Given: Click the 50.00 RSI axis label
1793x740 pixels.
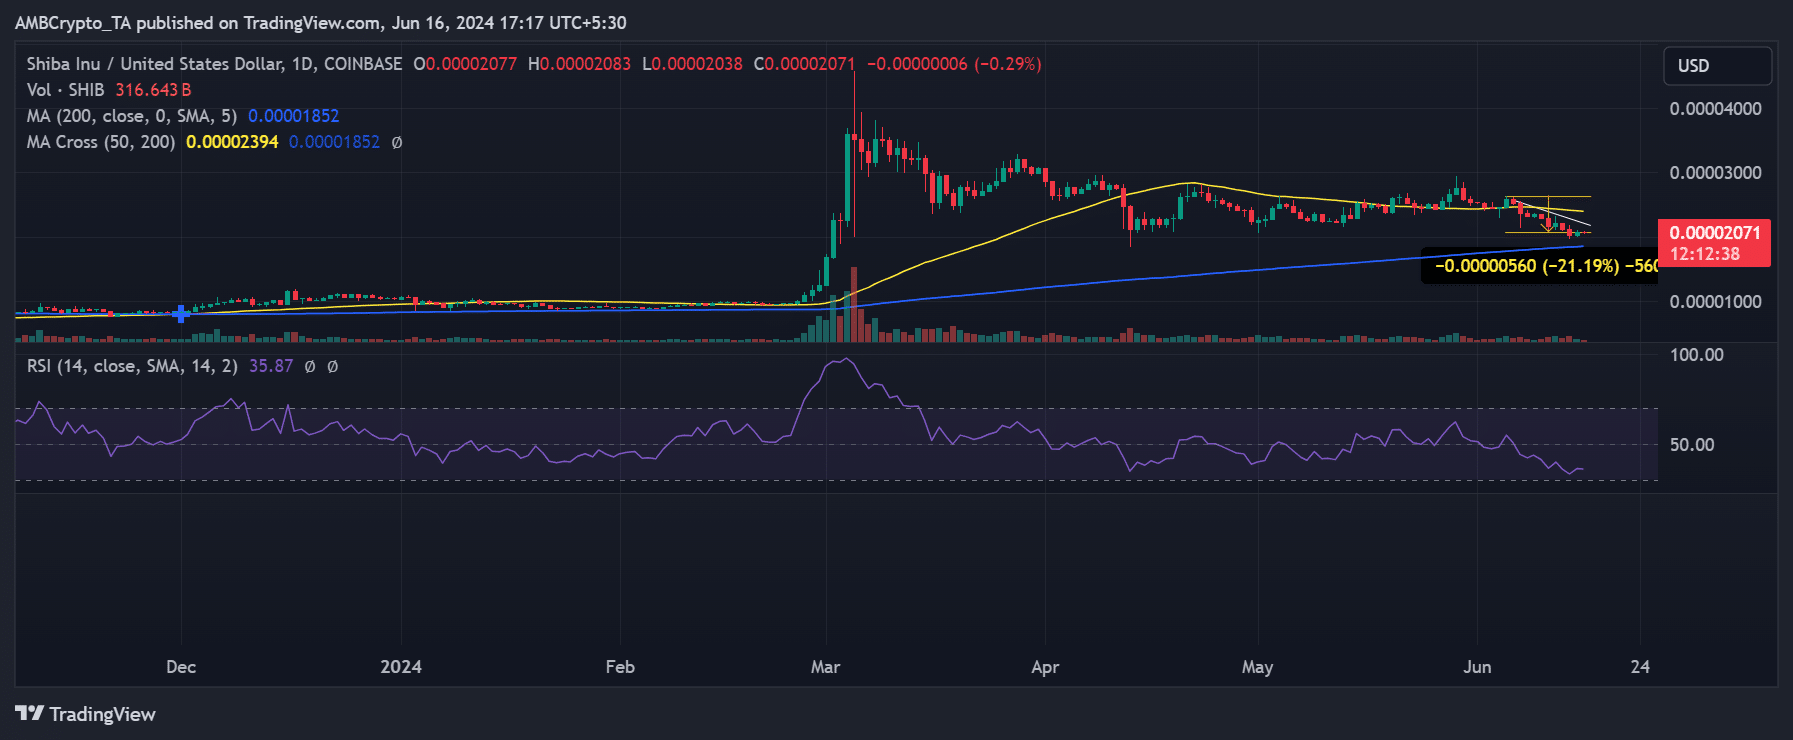Looking at the screenshot, I should [x=1692, y=445].
